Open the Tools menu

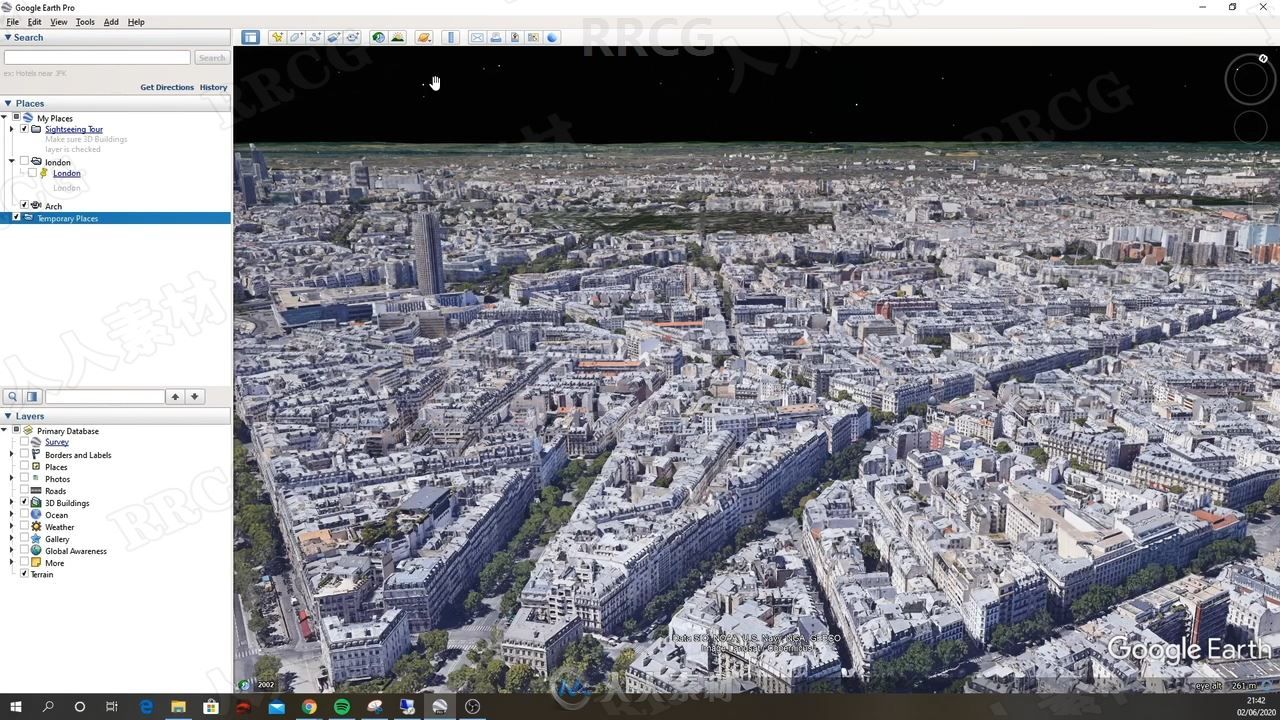[85, 22]
